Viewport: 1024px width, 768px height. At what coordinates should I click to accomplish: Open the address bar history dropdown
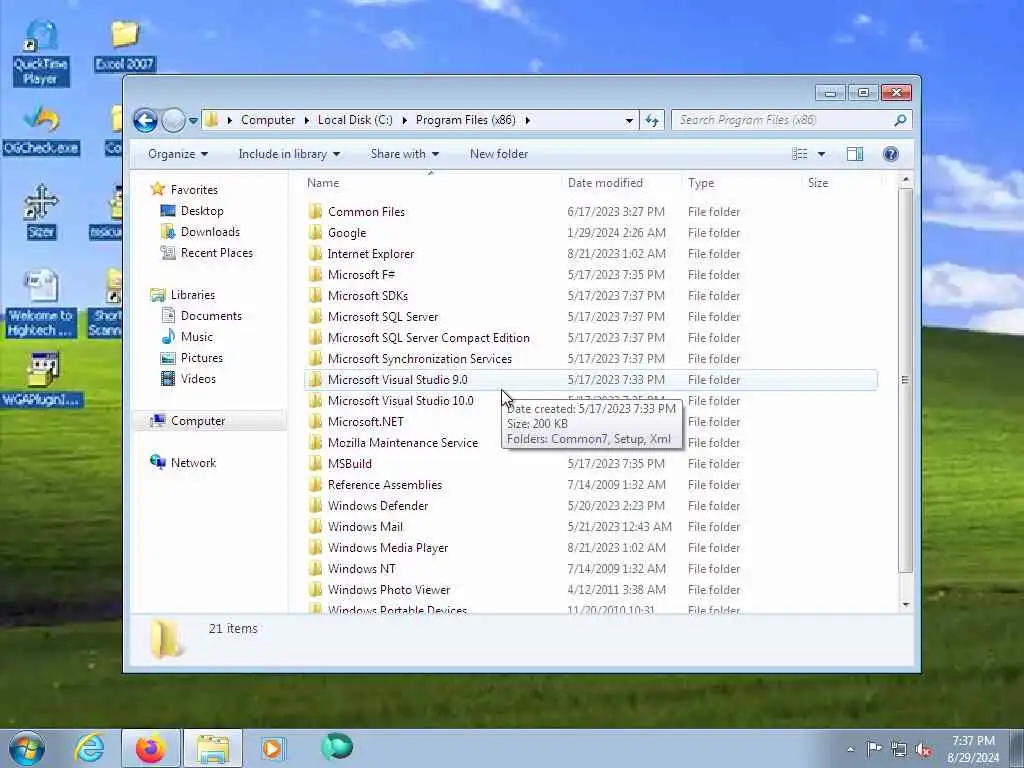[629, 120]
